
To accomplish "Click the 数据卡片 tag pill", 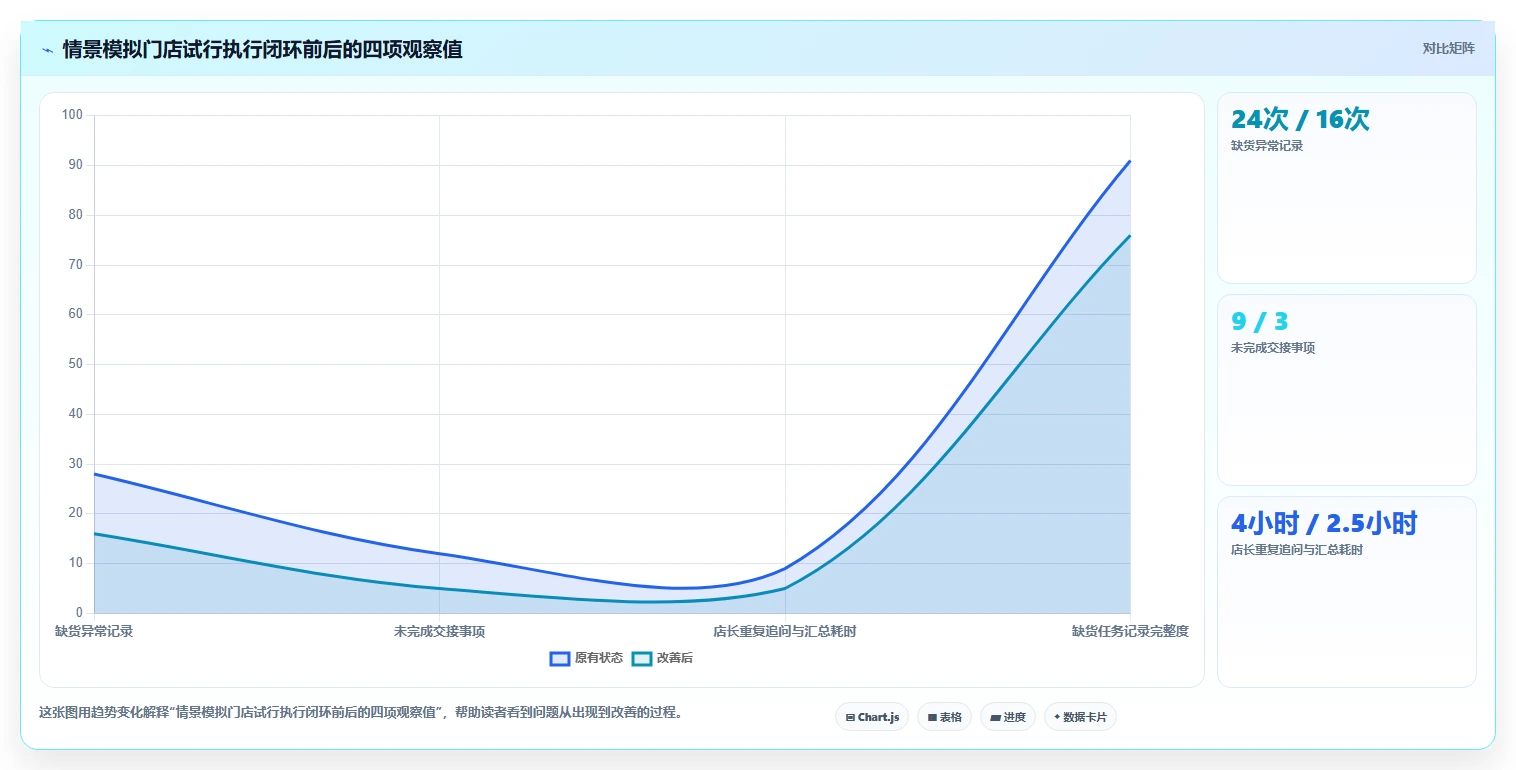I will click(x=1080, y=717).
